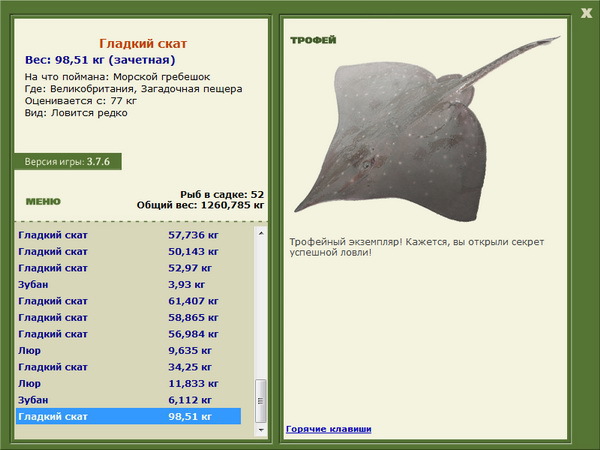This screenshot has width=600, height=450.
Task: Click the ТРОФЕЙ heading
Action: point(313,40)
